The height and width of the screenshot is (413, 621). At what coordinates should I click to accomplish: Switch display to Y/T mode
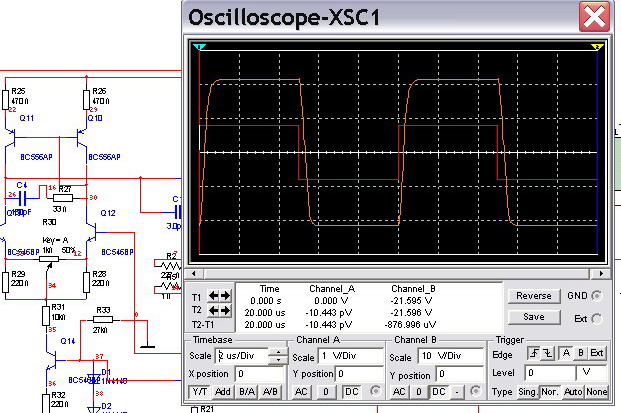point(200,391)
